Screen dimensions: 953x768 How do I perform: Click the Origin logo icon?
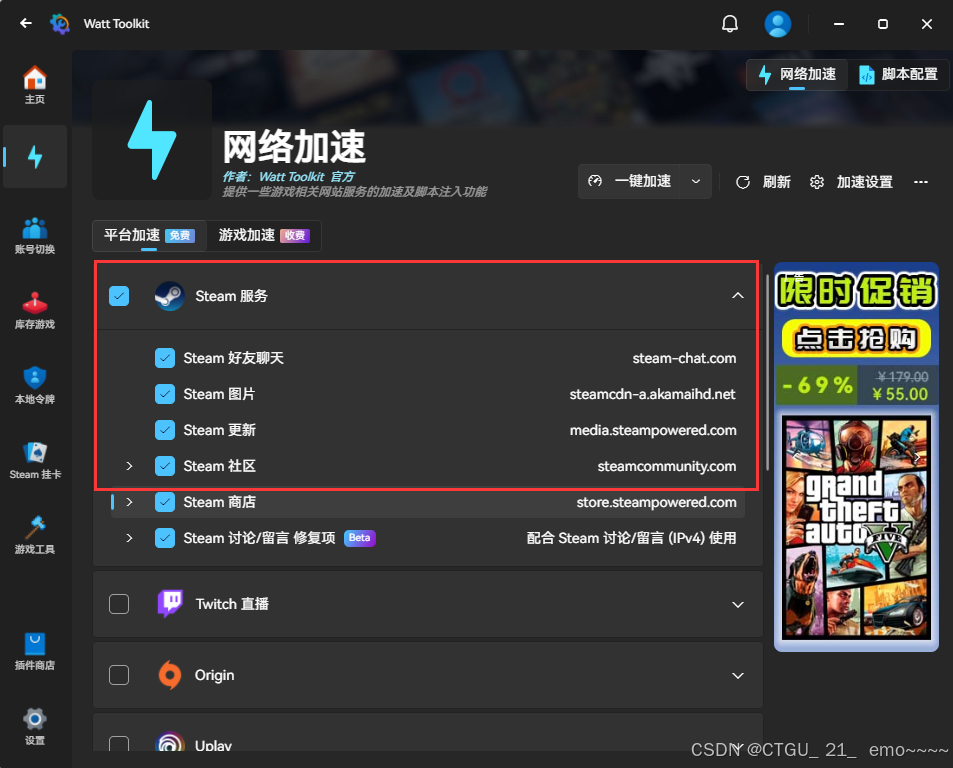(x=170, y=675)
